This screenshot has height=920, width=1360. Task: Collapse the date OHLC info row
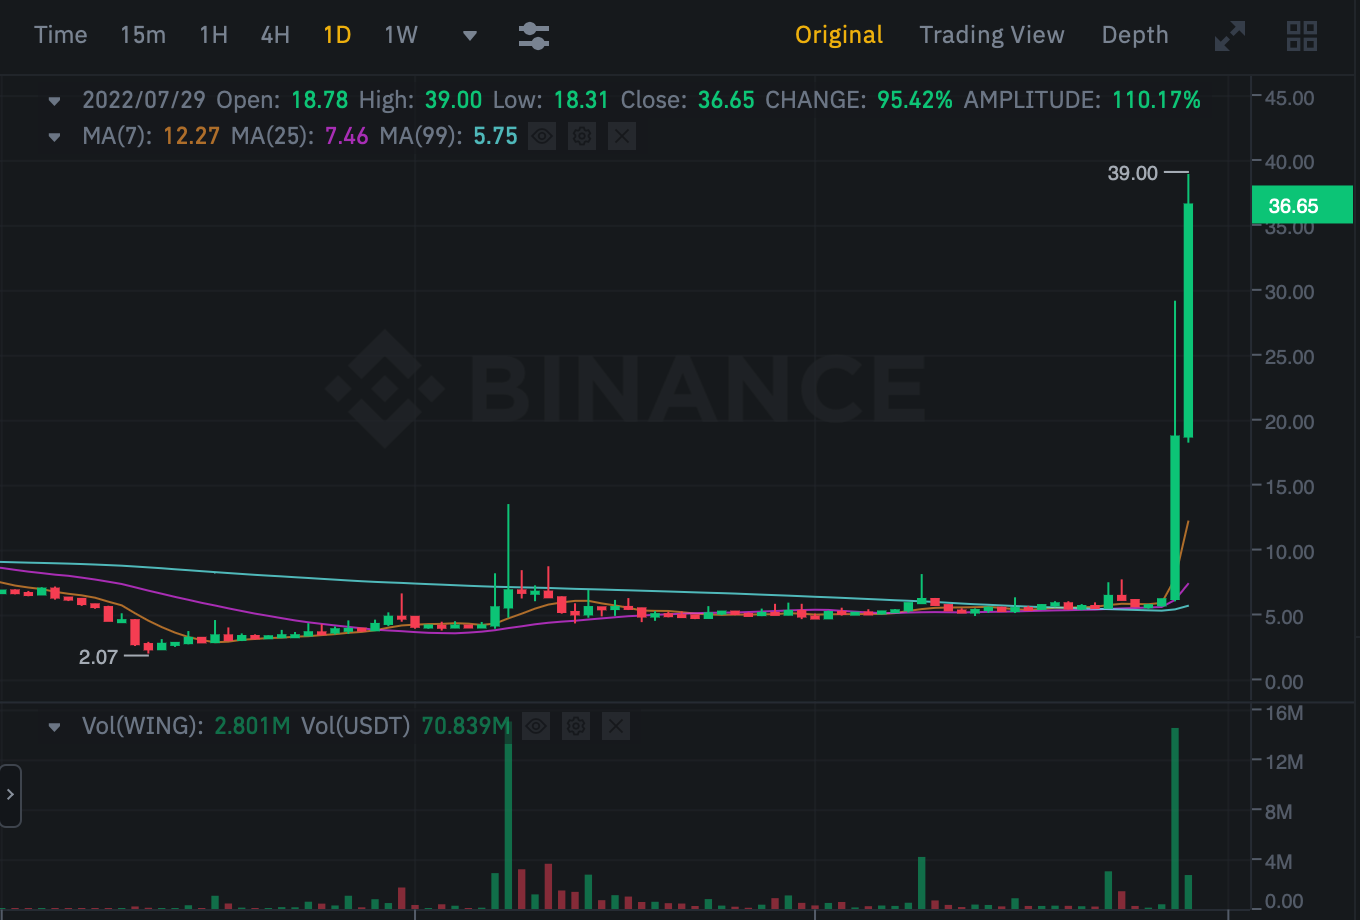click(x=55, y=101)
